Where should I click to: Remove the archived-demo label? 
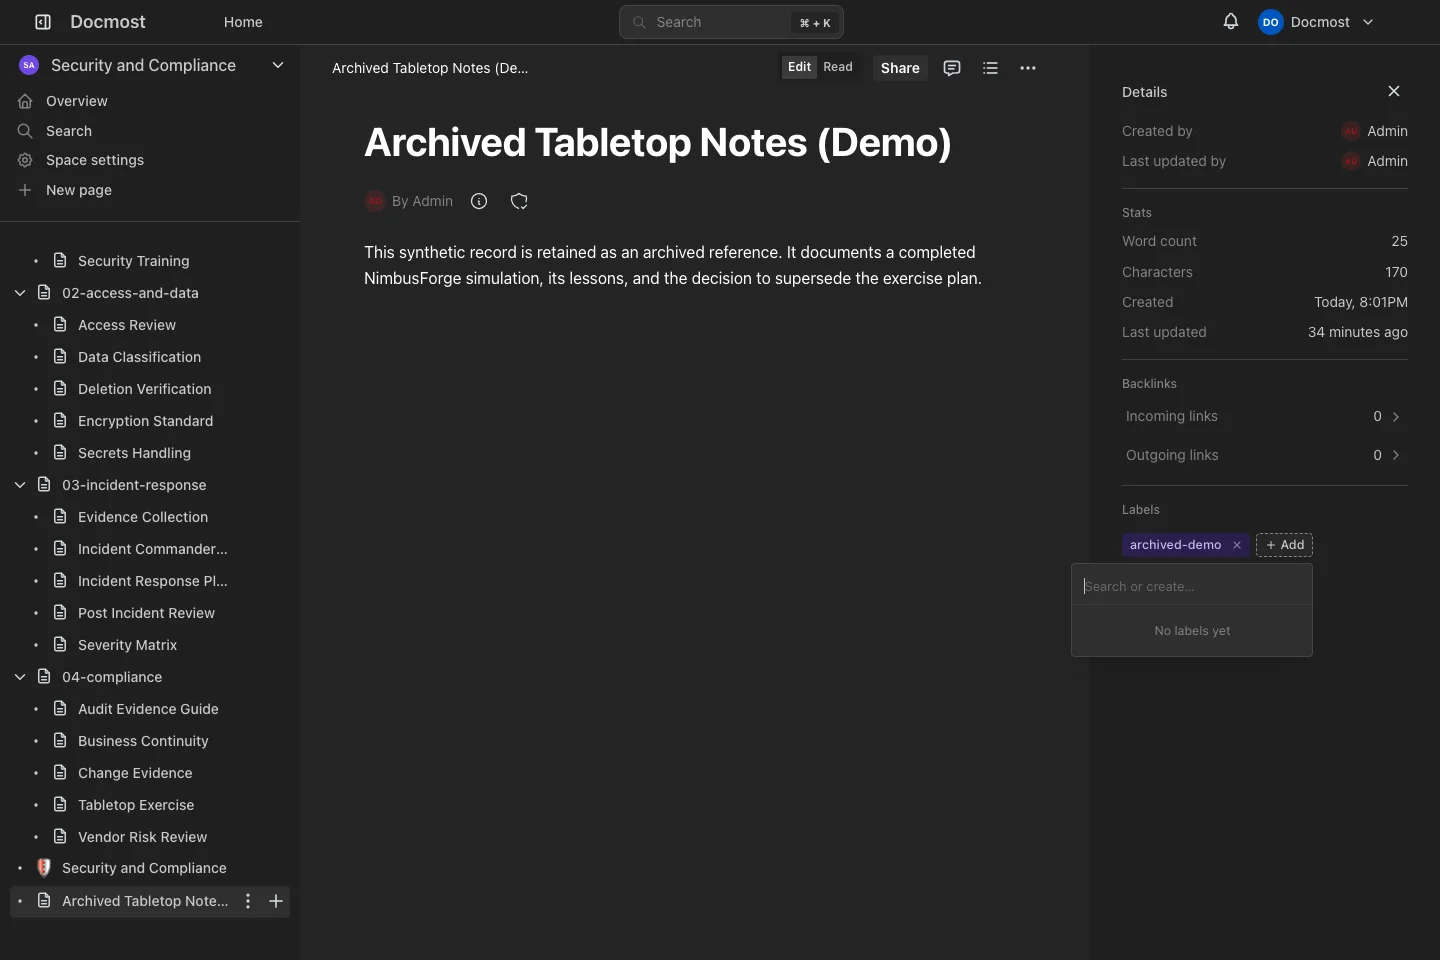[1237, 545]
